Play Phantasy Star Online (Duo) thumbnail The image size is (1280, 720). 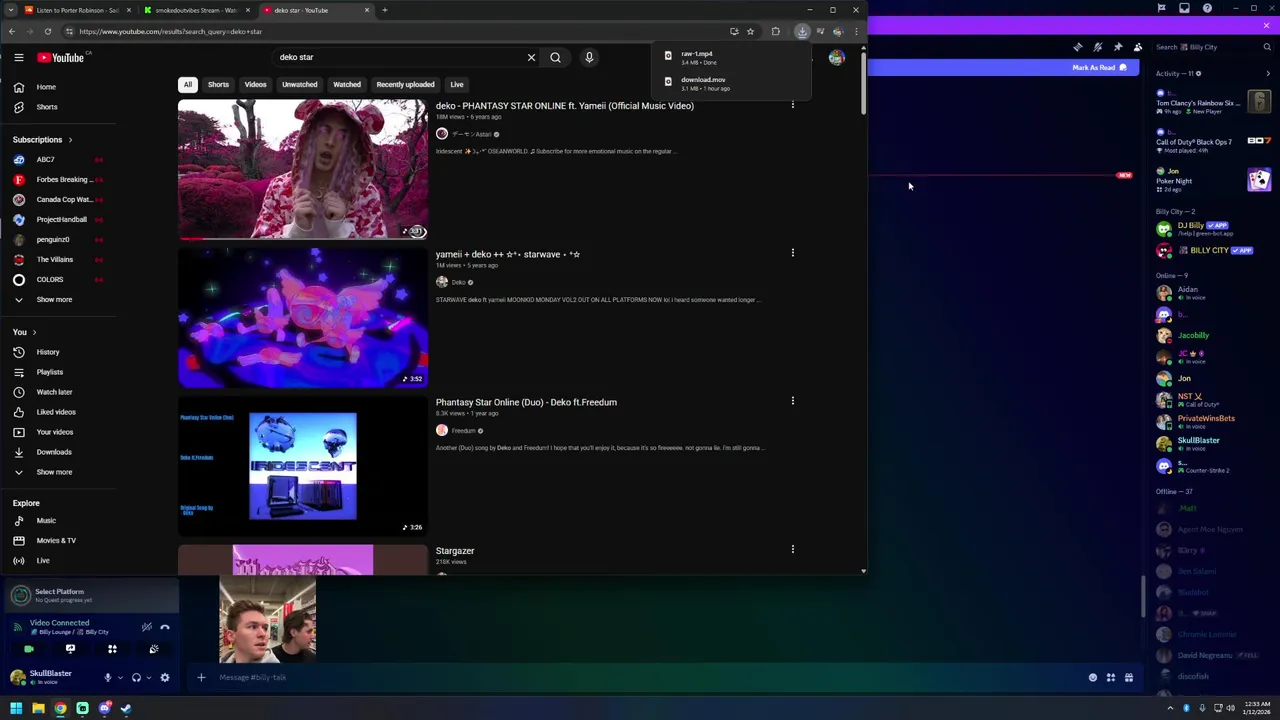pyautogui.click(x=303, y=466)
